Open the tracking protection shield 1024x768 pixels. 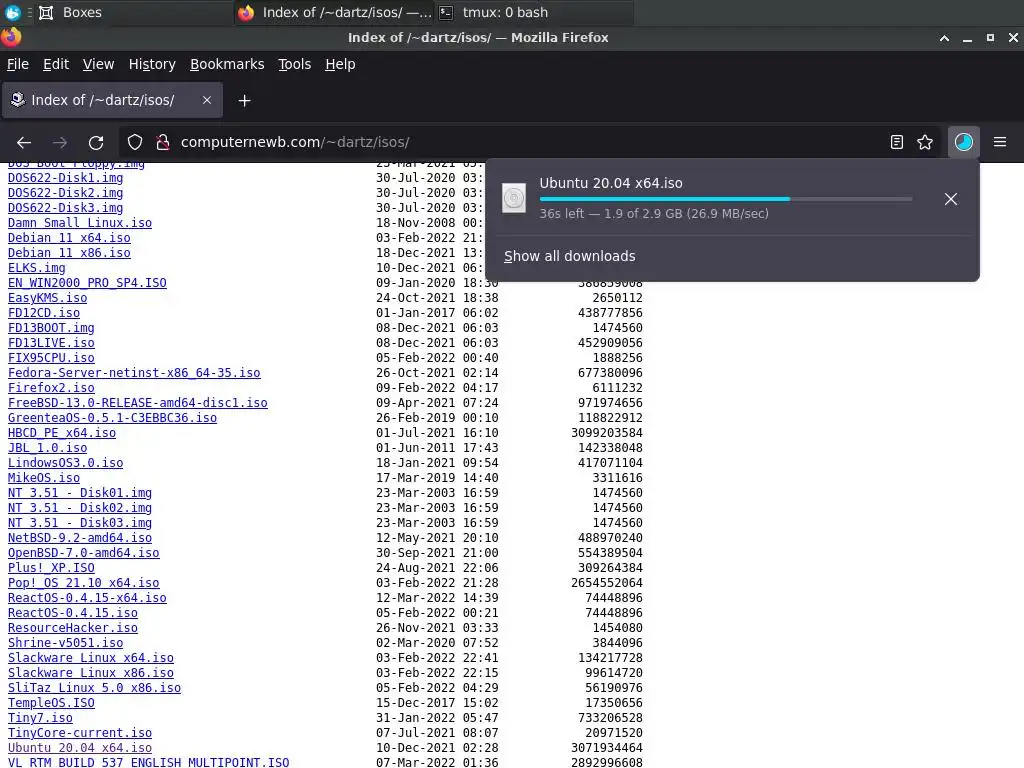pyautogui.click(x=135, y=142)
